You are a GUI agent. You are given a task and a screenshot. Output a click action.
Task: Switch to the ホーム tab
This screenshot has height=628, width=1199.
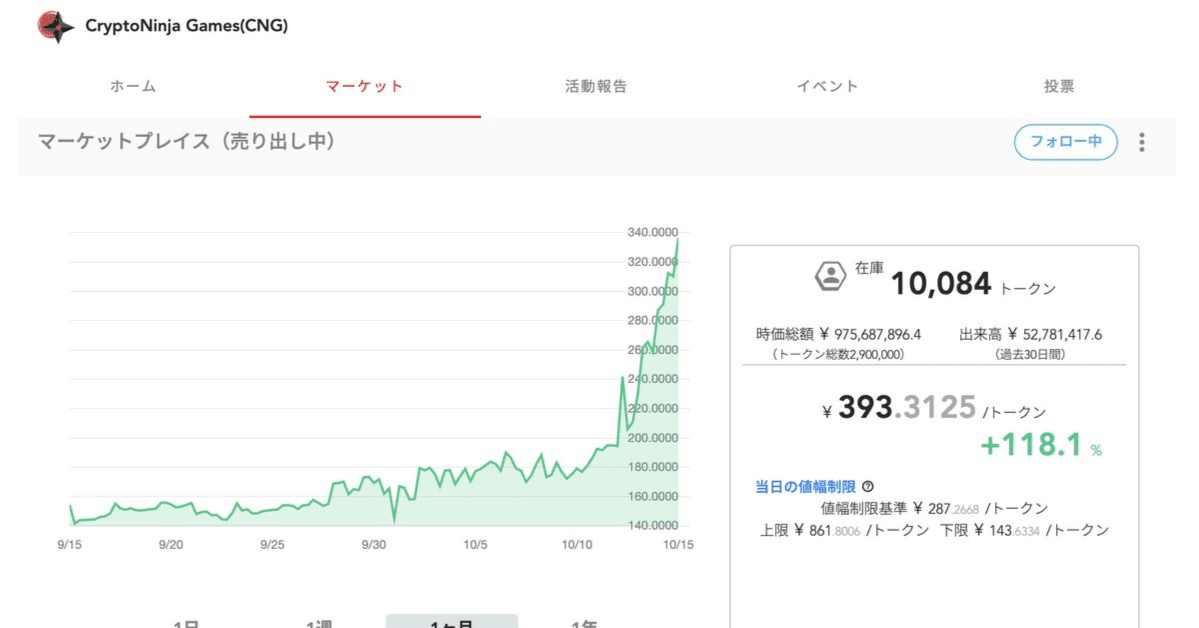tap(132, 87)
